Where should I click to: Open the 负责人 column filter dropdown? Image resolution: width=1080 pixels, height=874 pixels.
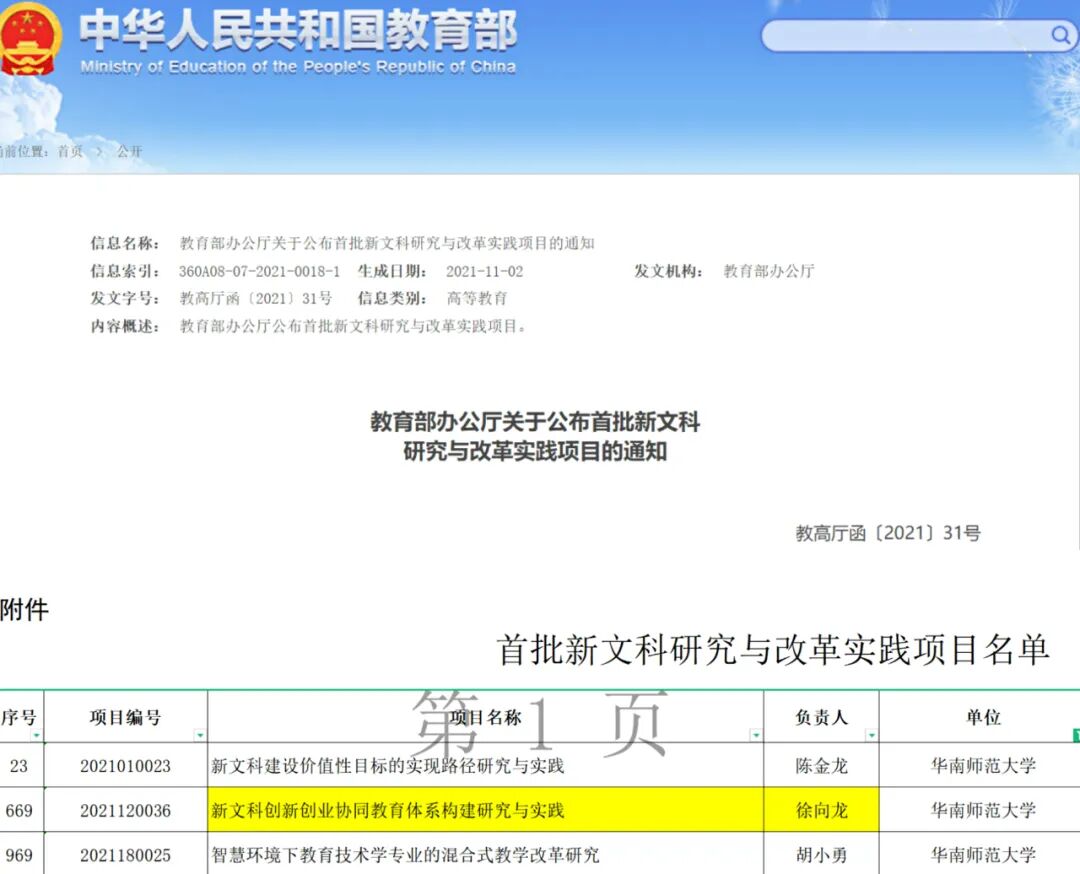(871, 736)
